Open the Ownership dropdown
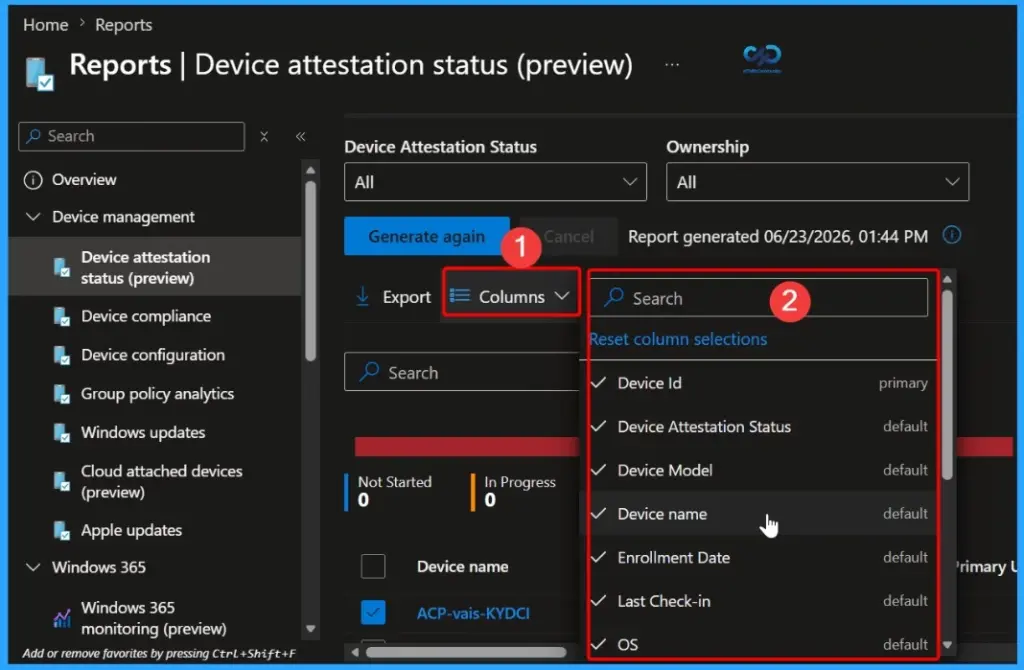 click(x=817, y=182)
